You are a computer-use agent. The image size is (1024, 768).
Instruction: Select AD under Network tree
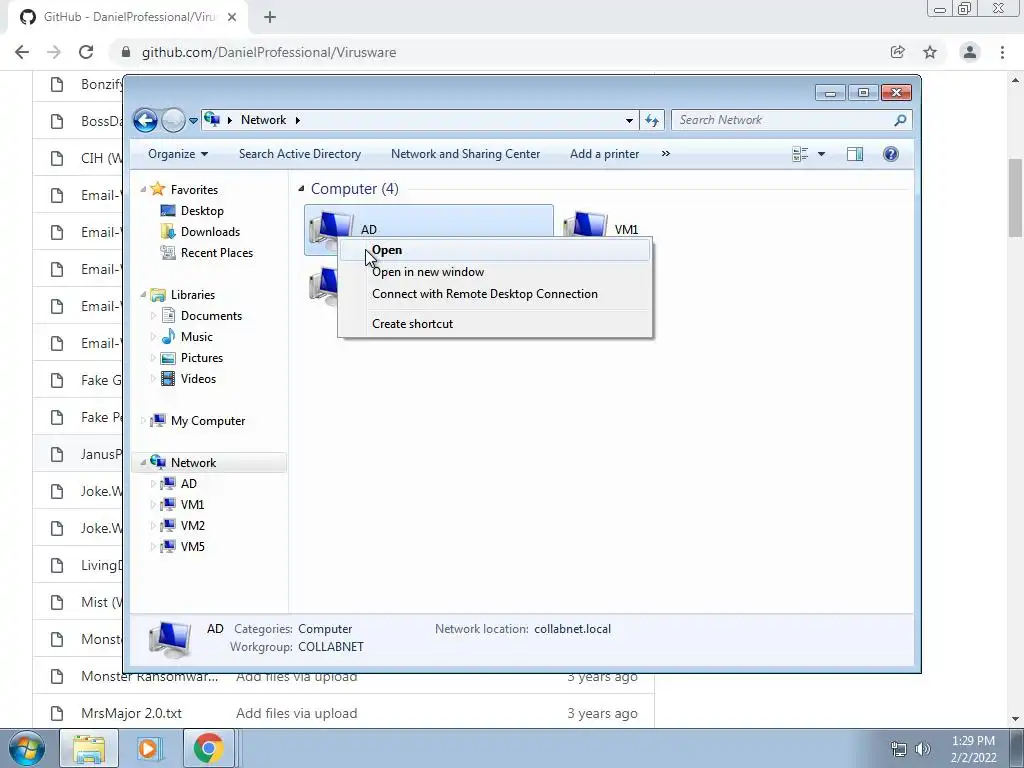pos(188,484)
